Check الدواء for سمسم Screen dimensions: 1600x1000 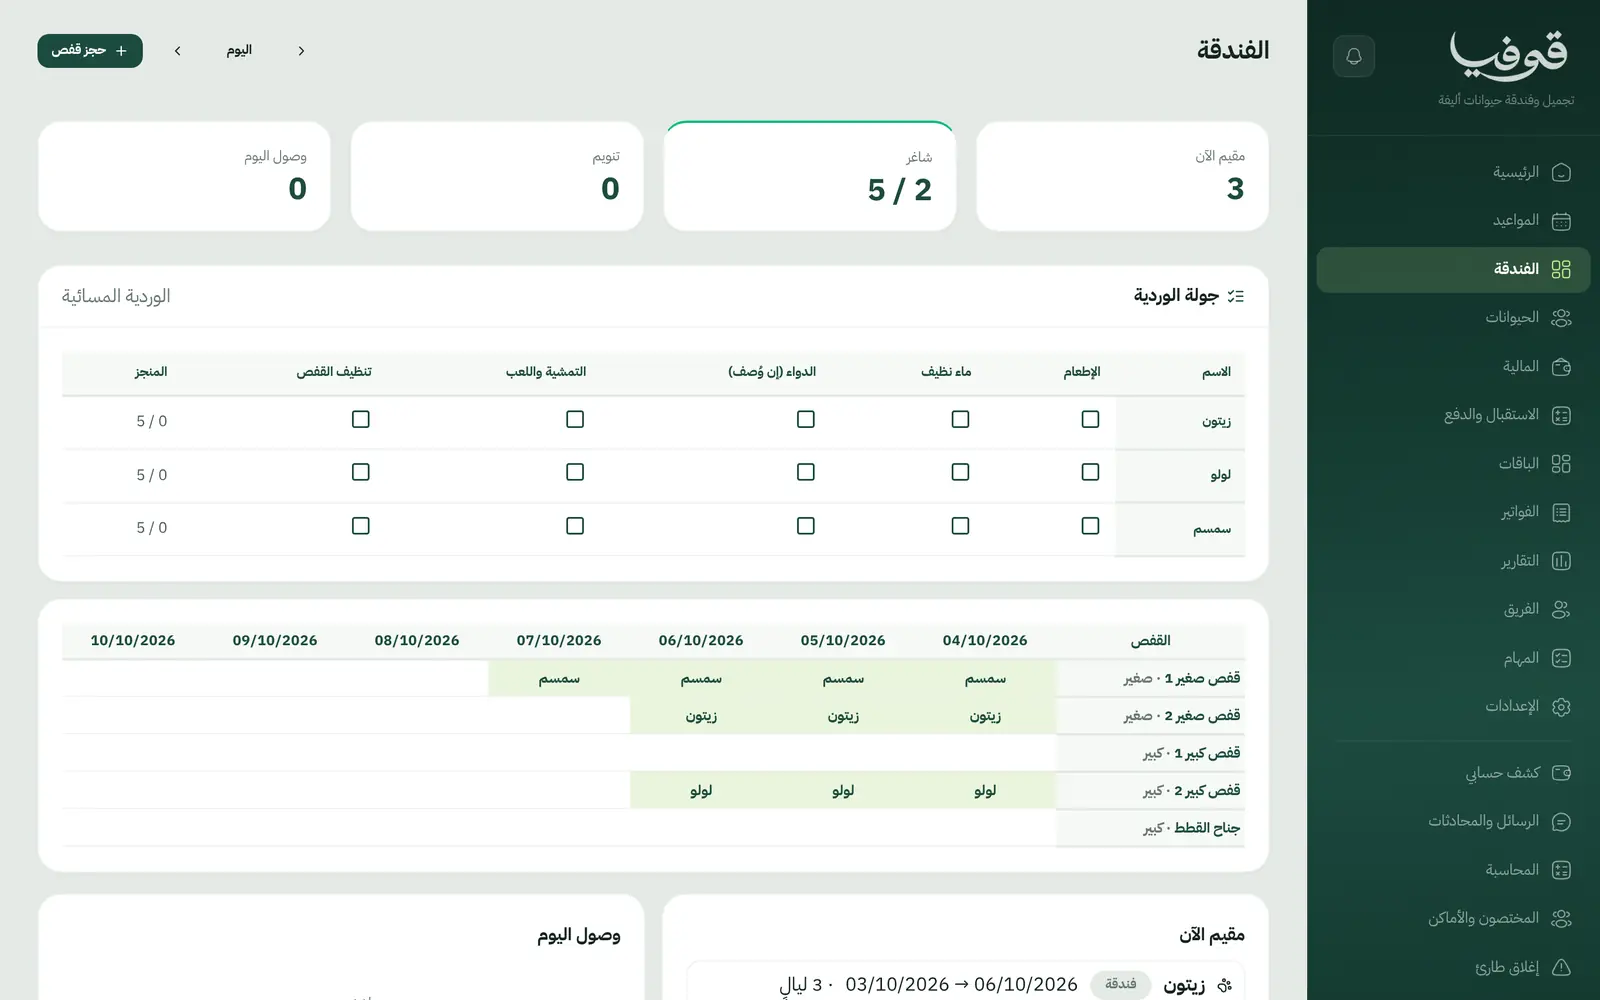pos(805,525)
